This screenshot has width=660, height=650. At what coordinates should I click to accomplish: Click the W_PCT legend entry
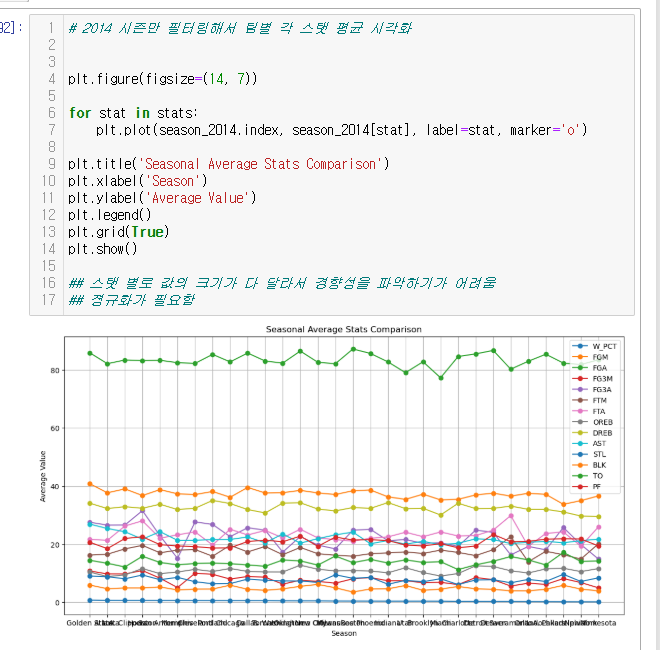pyautogui.click(x=594, y=346)
